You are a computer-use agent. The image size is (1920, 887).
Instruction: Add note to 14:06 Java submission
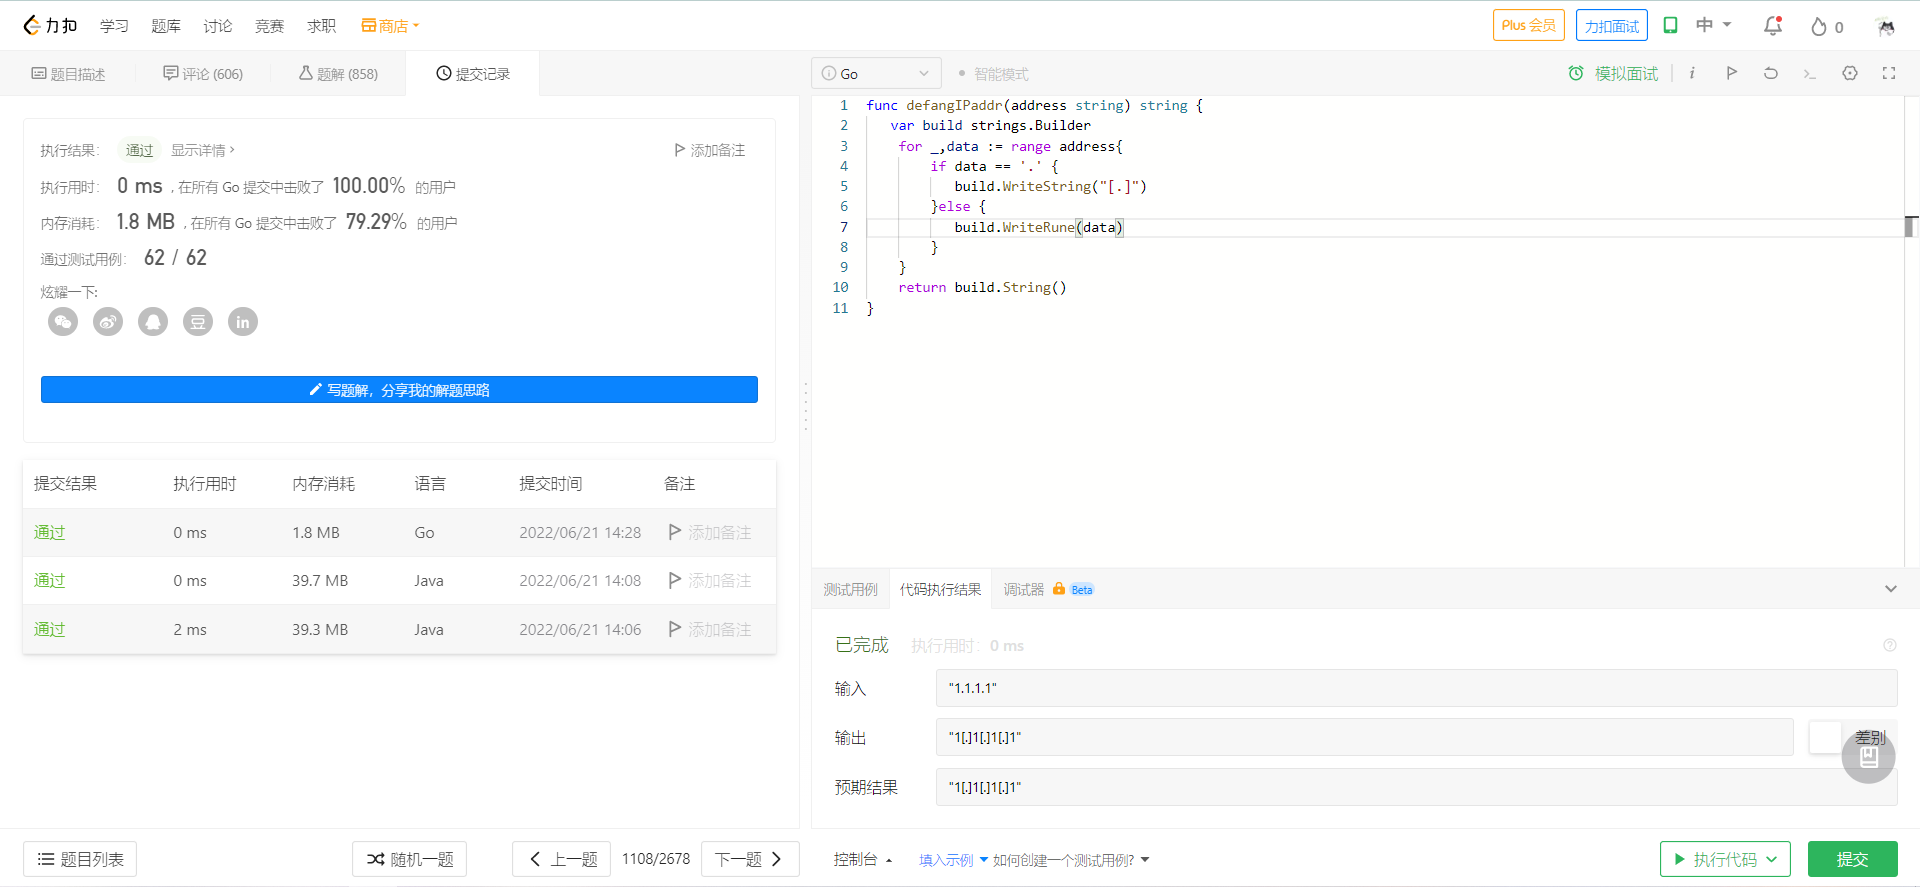(710, 629)
